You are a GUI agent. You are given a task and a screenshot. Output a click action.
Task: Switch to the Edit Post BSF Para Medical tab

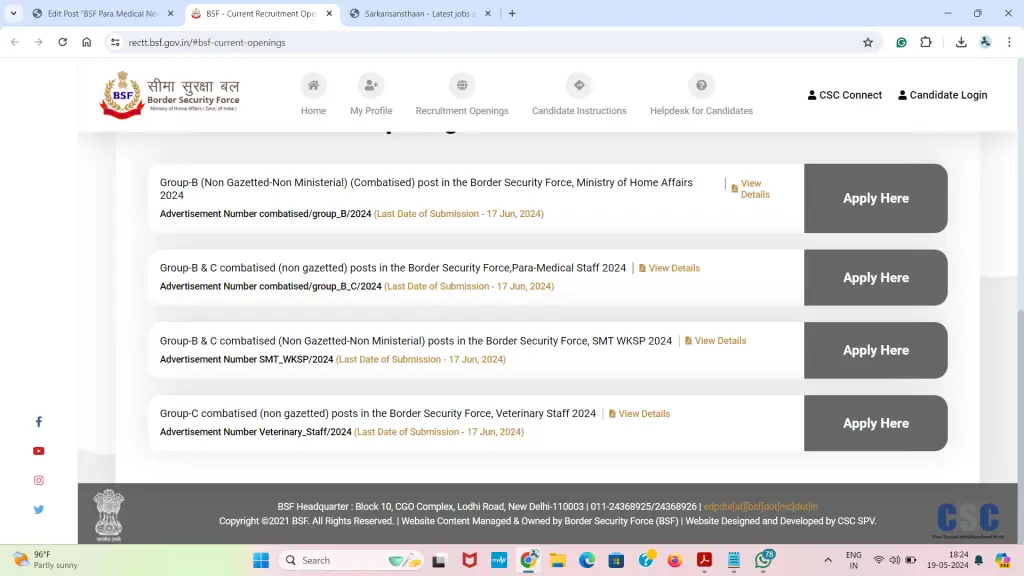point(102,14)
